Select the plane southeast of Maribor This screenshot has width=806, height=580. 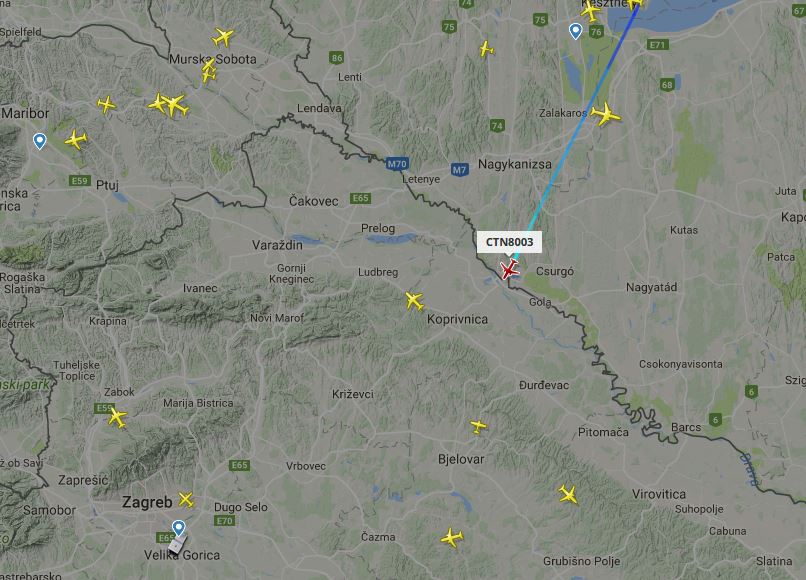pos(76,139)
